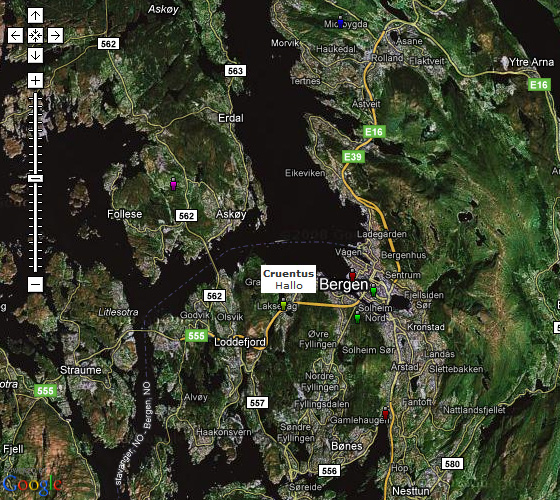Click the Nattlandsfjellet place label
Screen dimensions: 560x500
pos(474,410)
